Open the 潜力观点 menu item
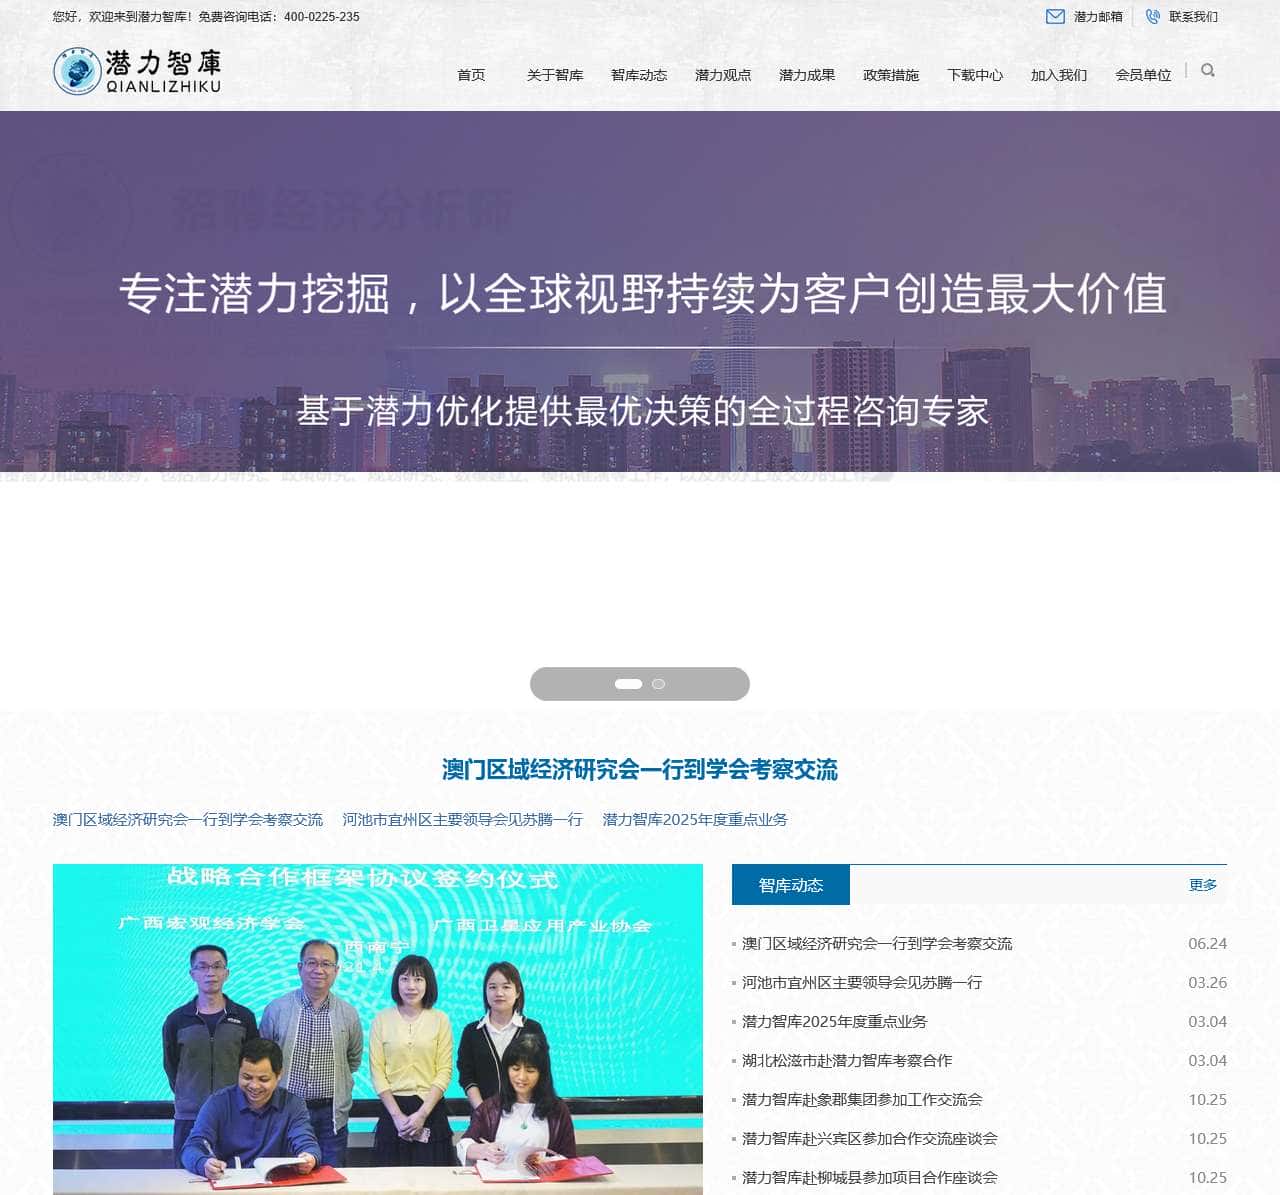 coord(723,73)
